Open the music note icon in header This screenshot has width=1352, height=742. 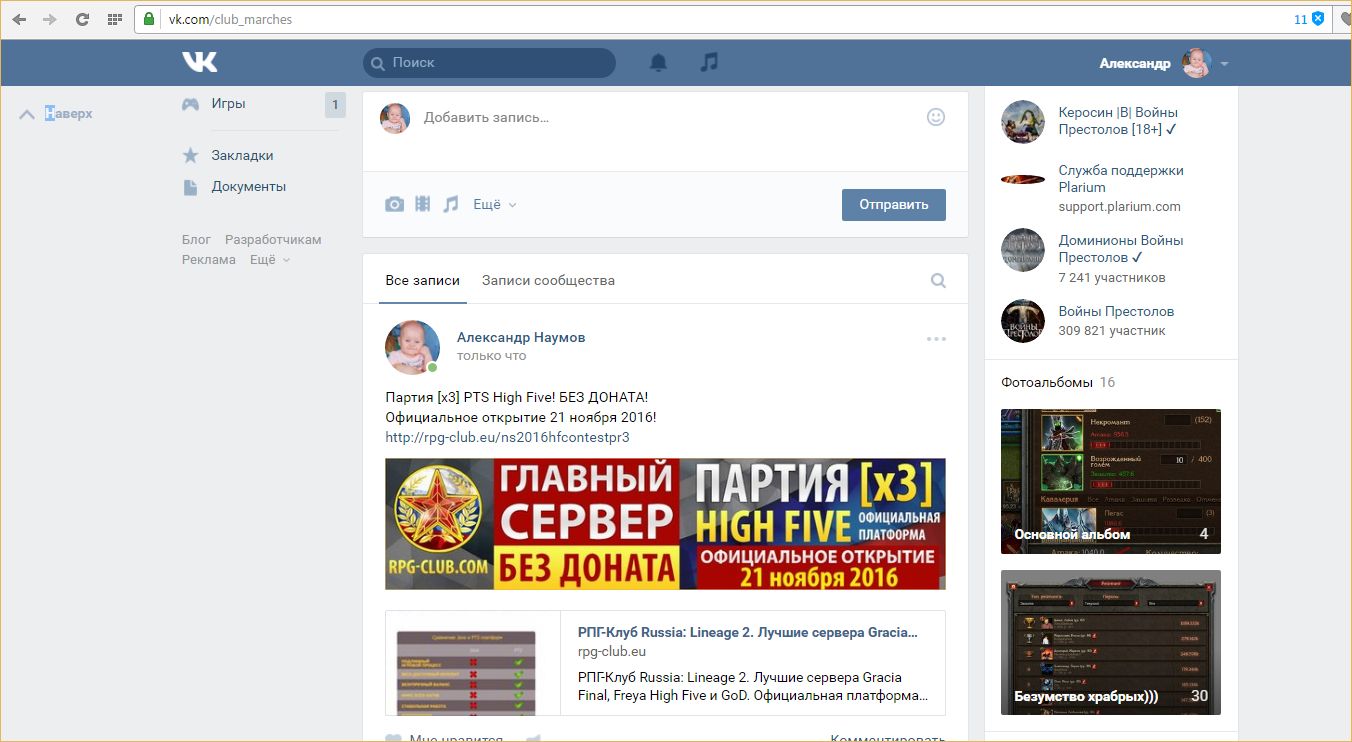point(709,62)
